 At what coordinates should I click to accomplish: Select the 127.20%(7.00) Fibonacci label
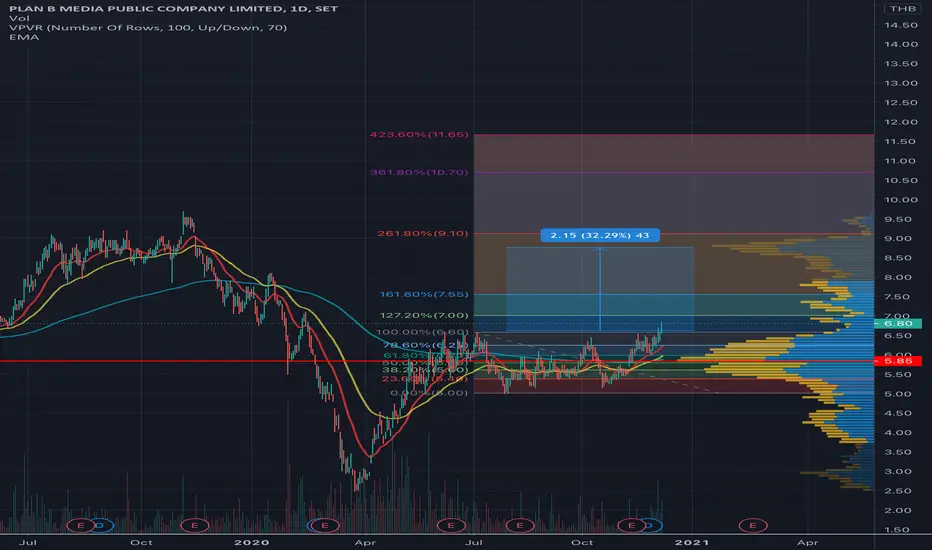(x=424, y=315)
